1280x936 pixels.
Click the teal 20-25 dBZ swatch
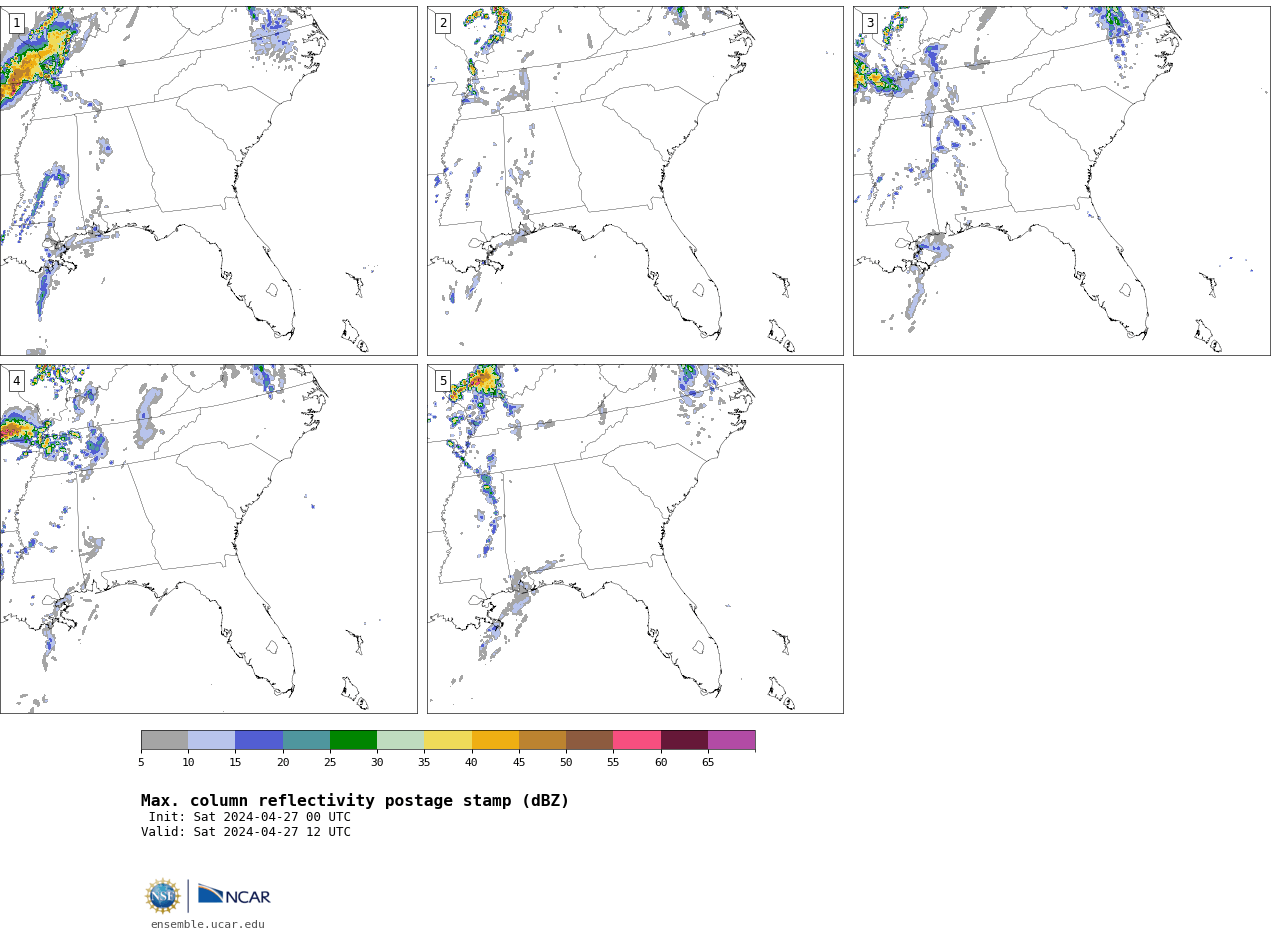(x=306, y=740)
